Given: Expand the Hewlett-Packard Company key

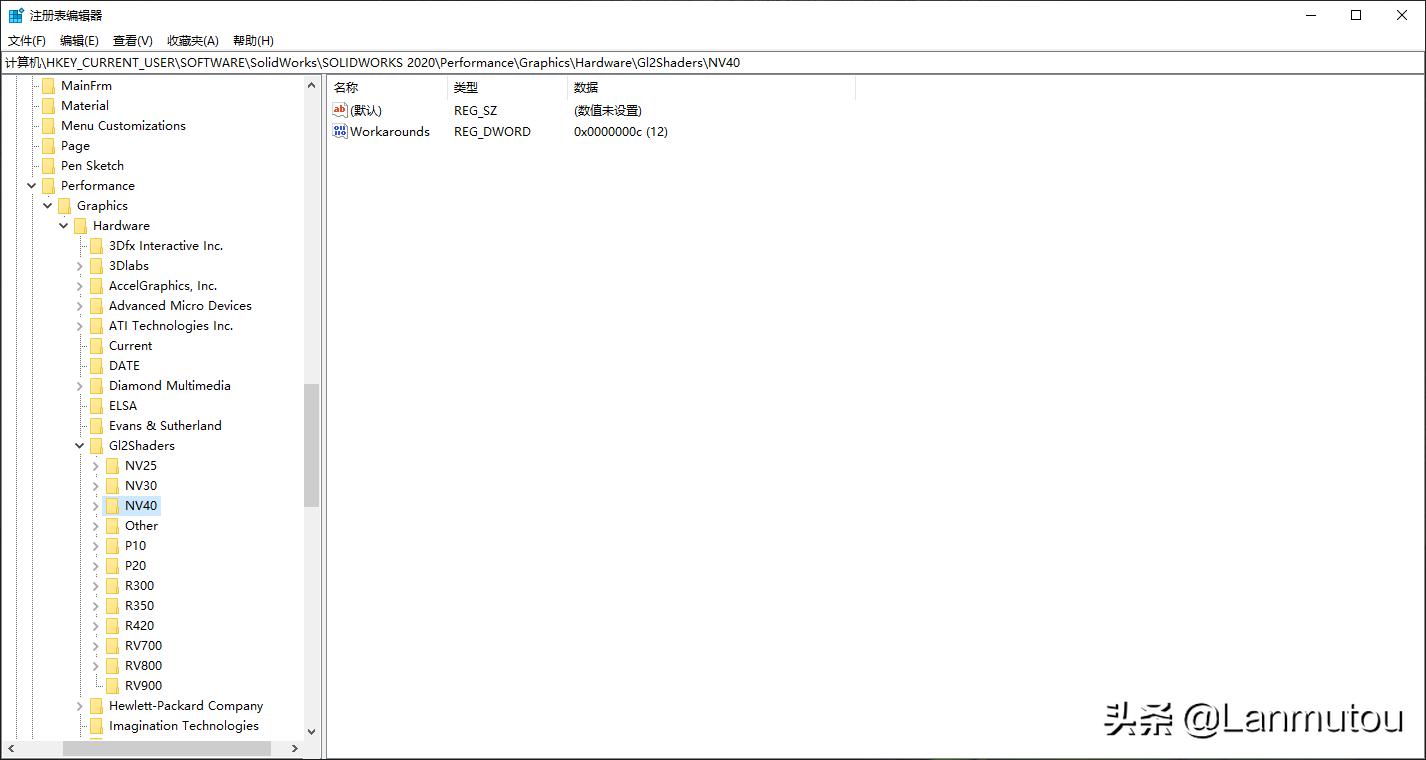Looking at the screenshot, I should pos(79,705).
